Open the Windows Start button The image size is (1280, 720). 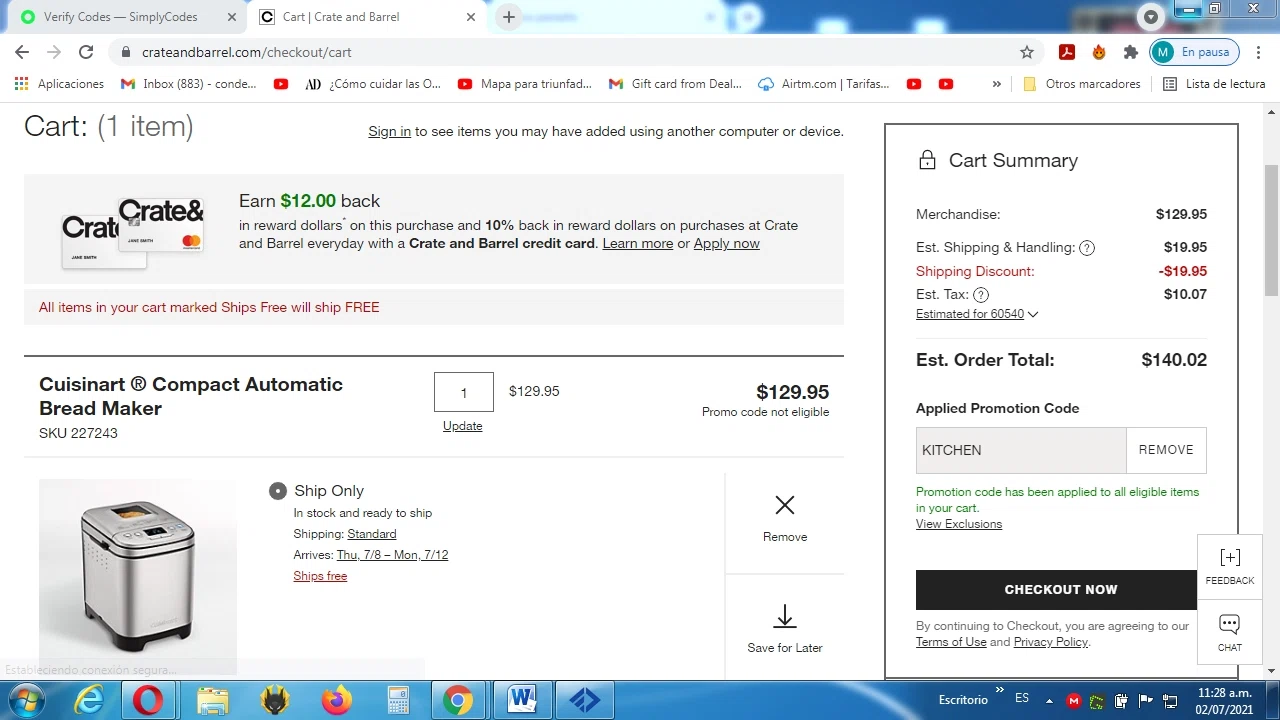tap(25, 700)
